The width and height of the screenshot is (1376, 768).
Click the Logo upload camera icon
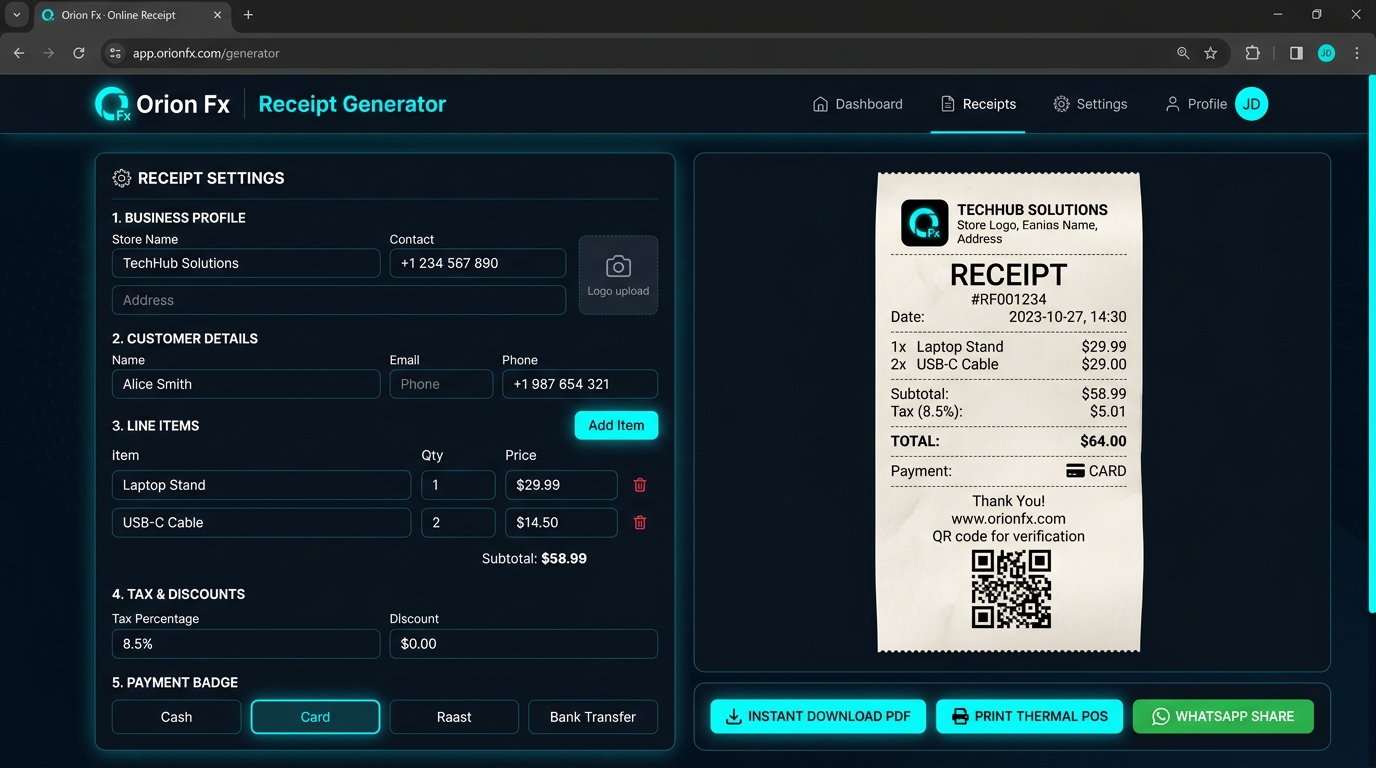point(618,267)
